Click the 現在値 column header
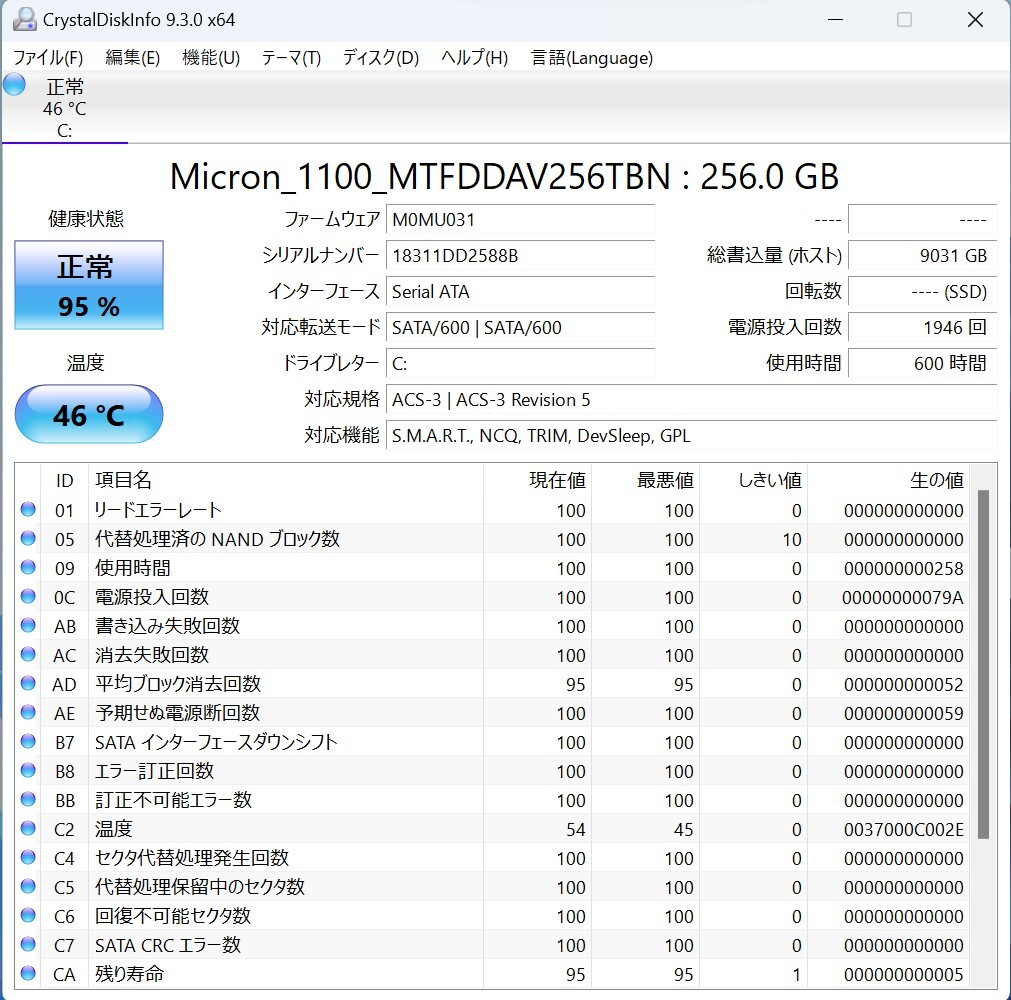This screenshot has height=1000, width=1011. tap(537, 480)
